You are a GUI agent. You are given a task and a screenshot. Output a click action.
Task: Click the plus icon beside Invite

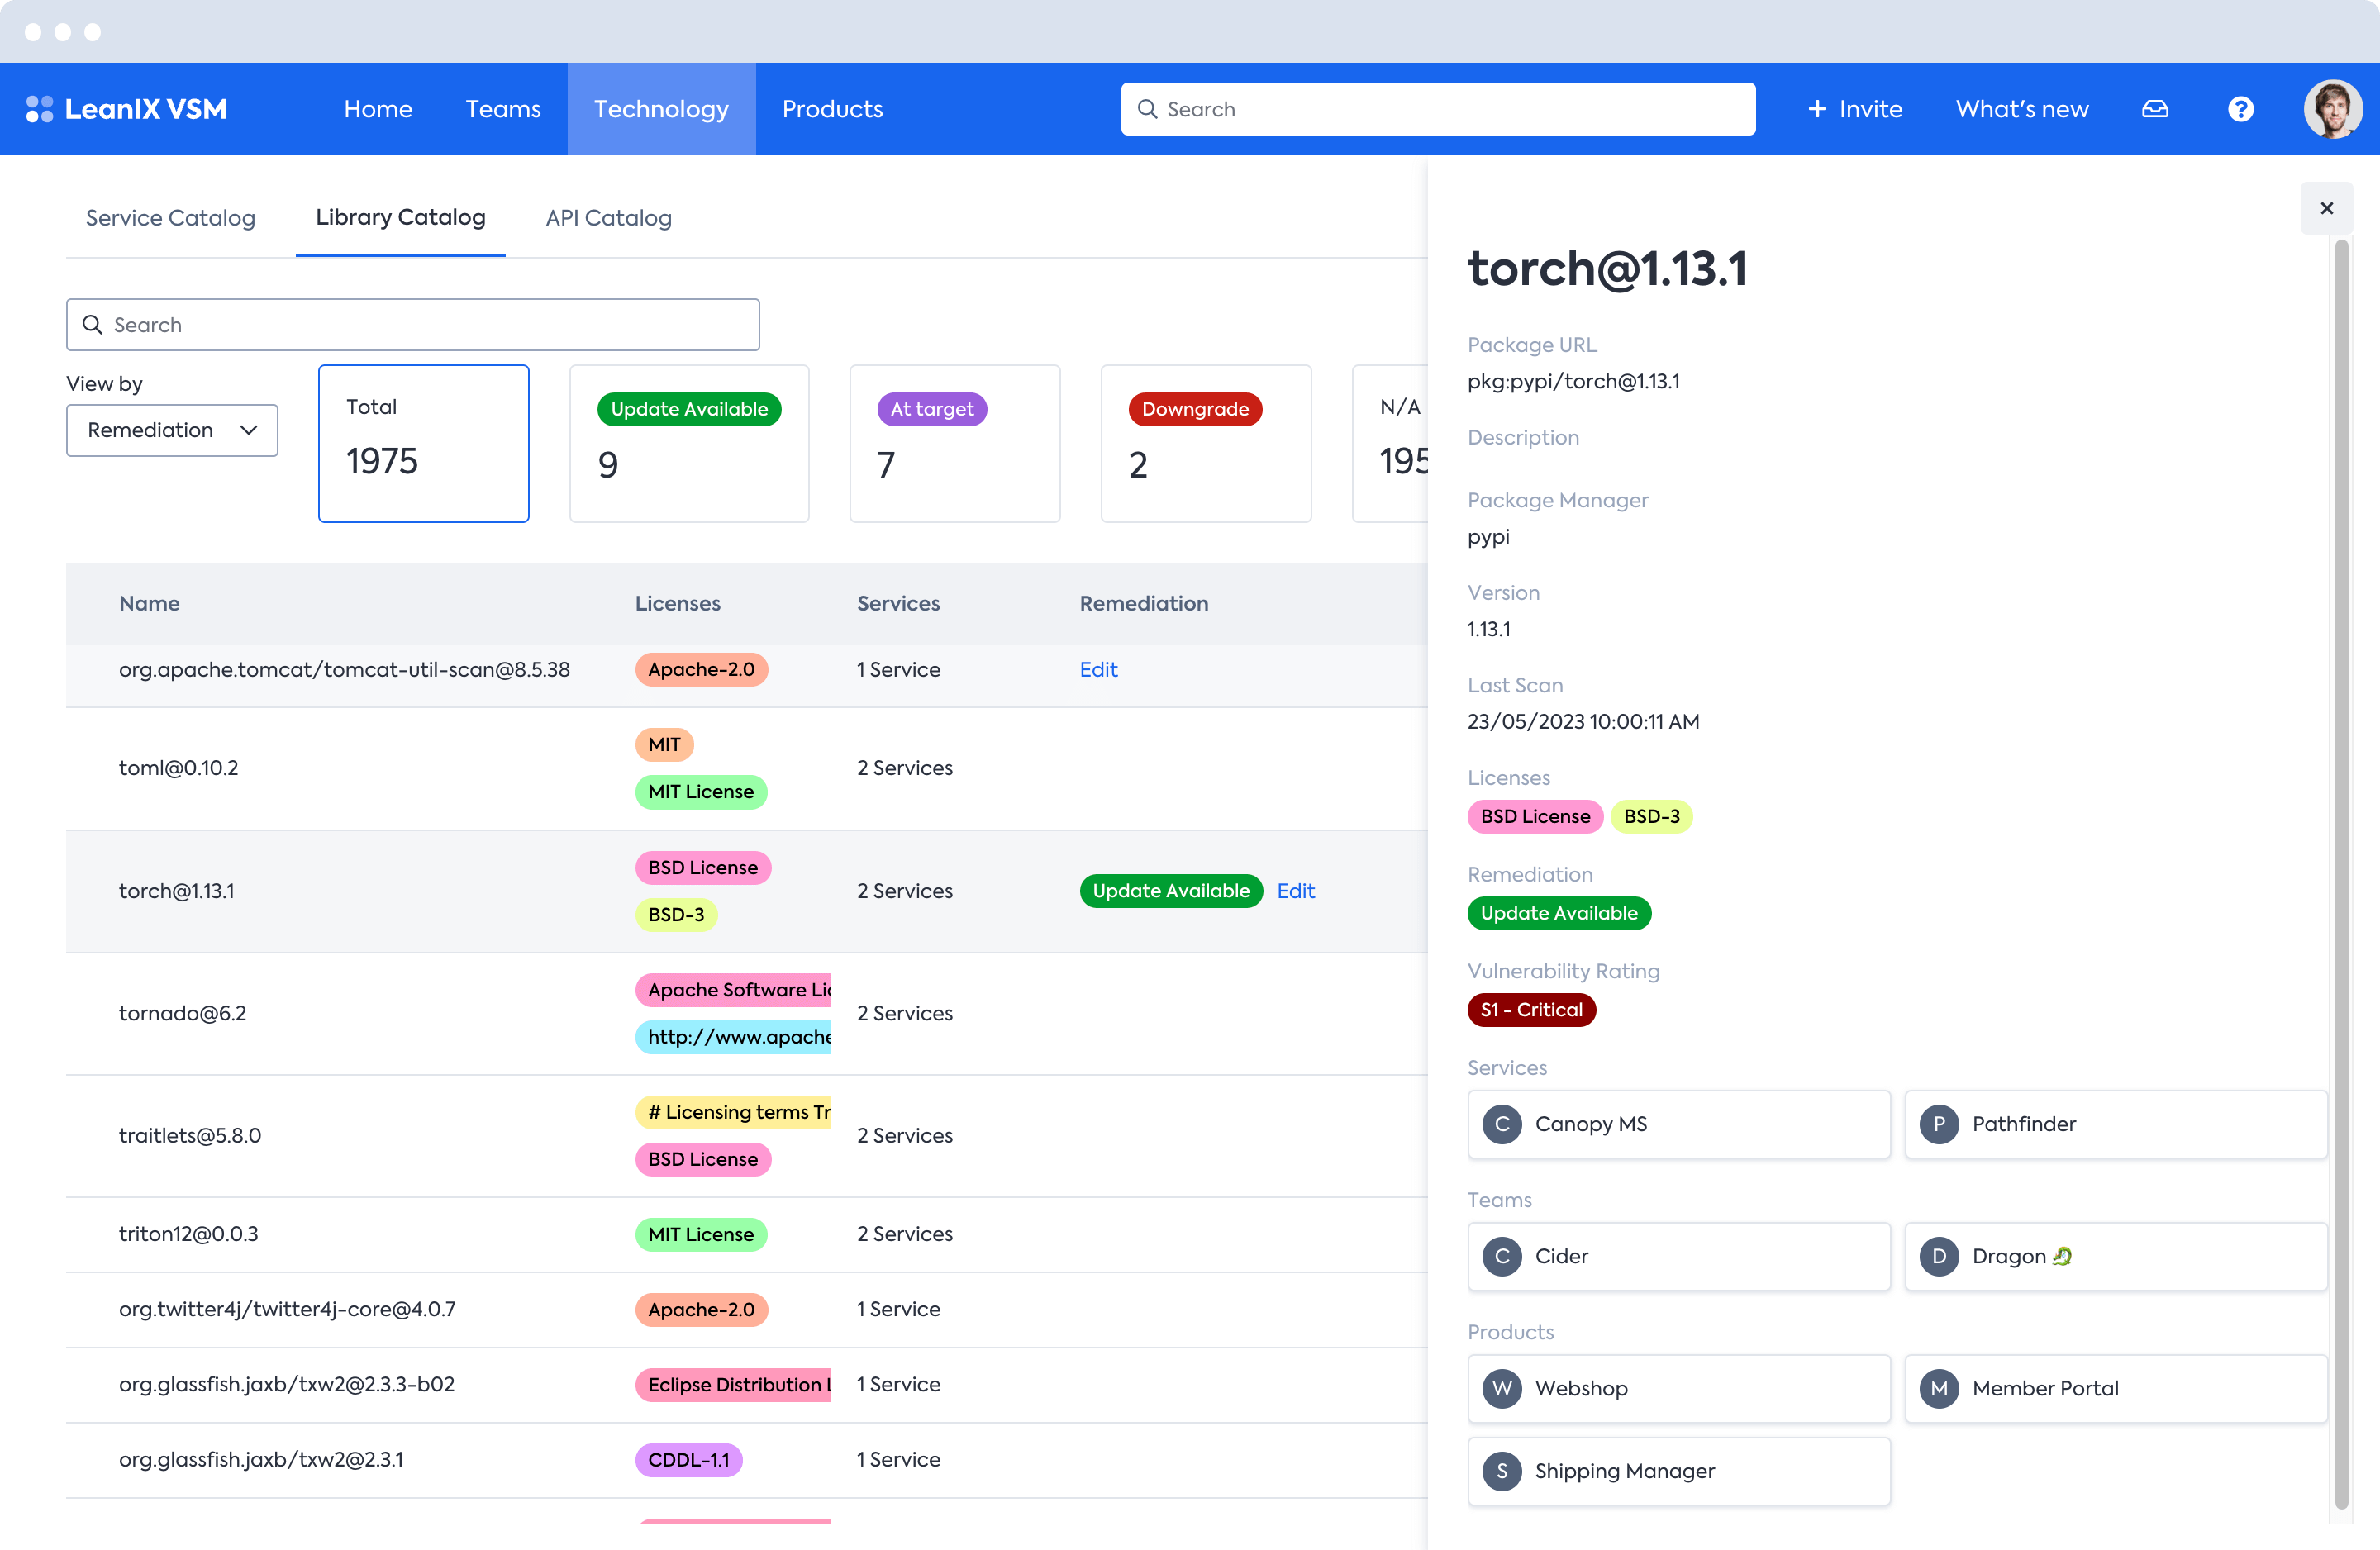pos(1817,109)
